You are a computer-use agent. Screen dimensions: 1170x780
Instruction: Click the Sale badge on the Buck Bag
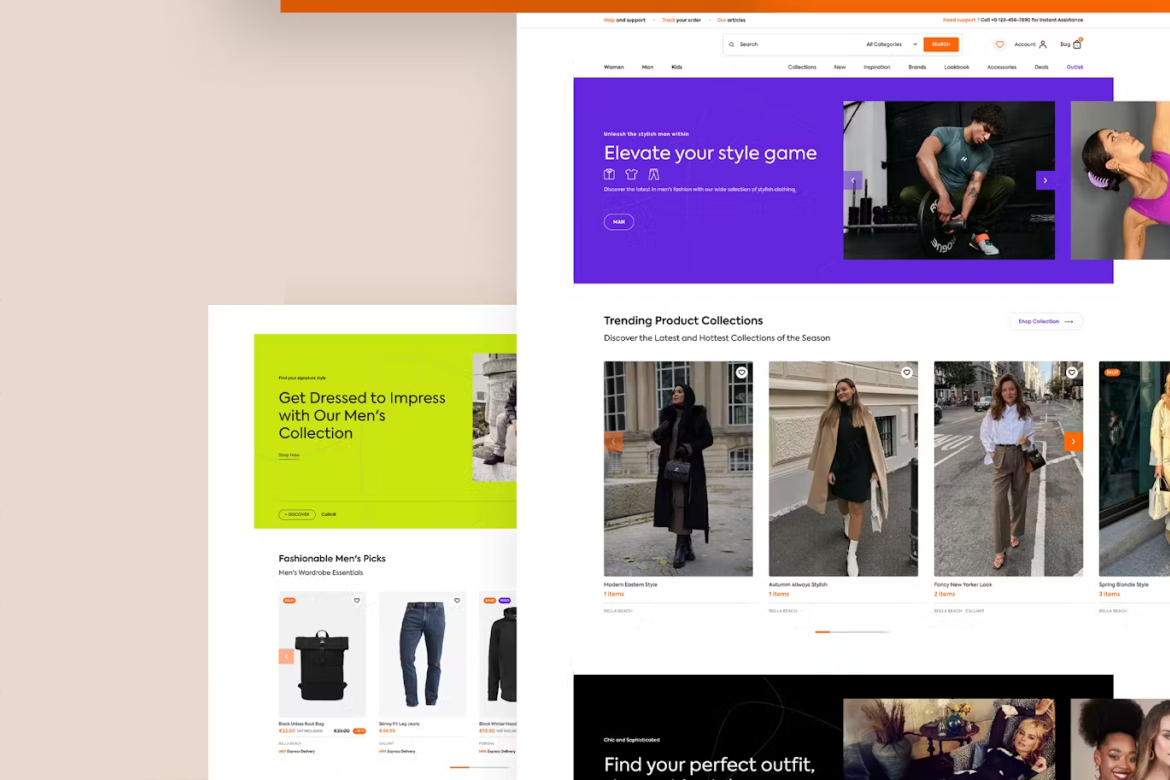click(x=289, y=601)
